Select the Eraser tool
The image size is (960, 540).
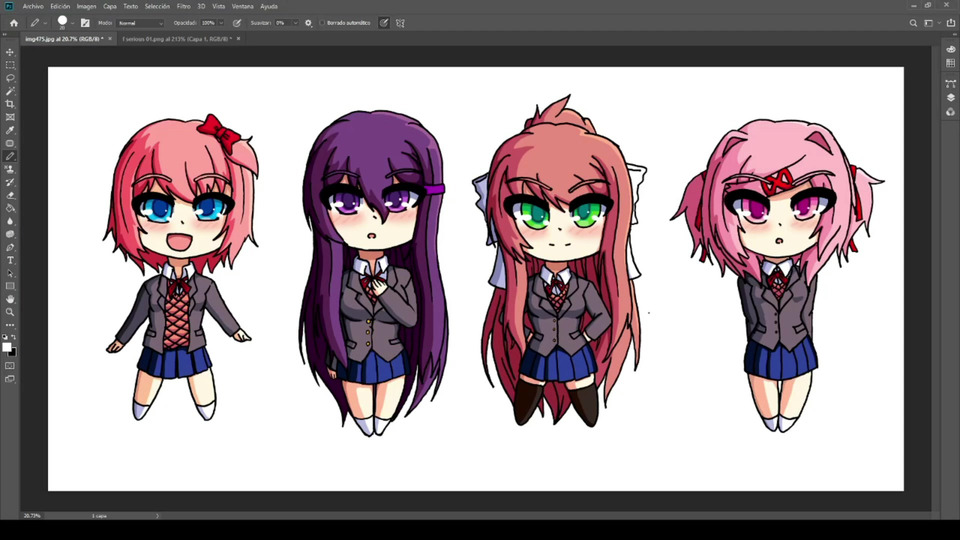pyautogui.click(x=10, y=195)
